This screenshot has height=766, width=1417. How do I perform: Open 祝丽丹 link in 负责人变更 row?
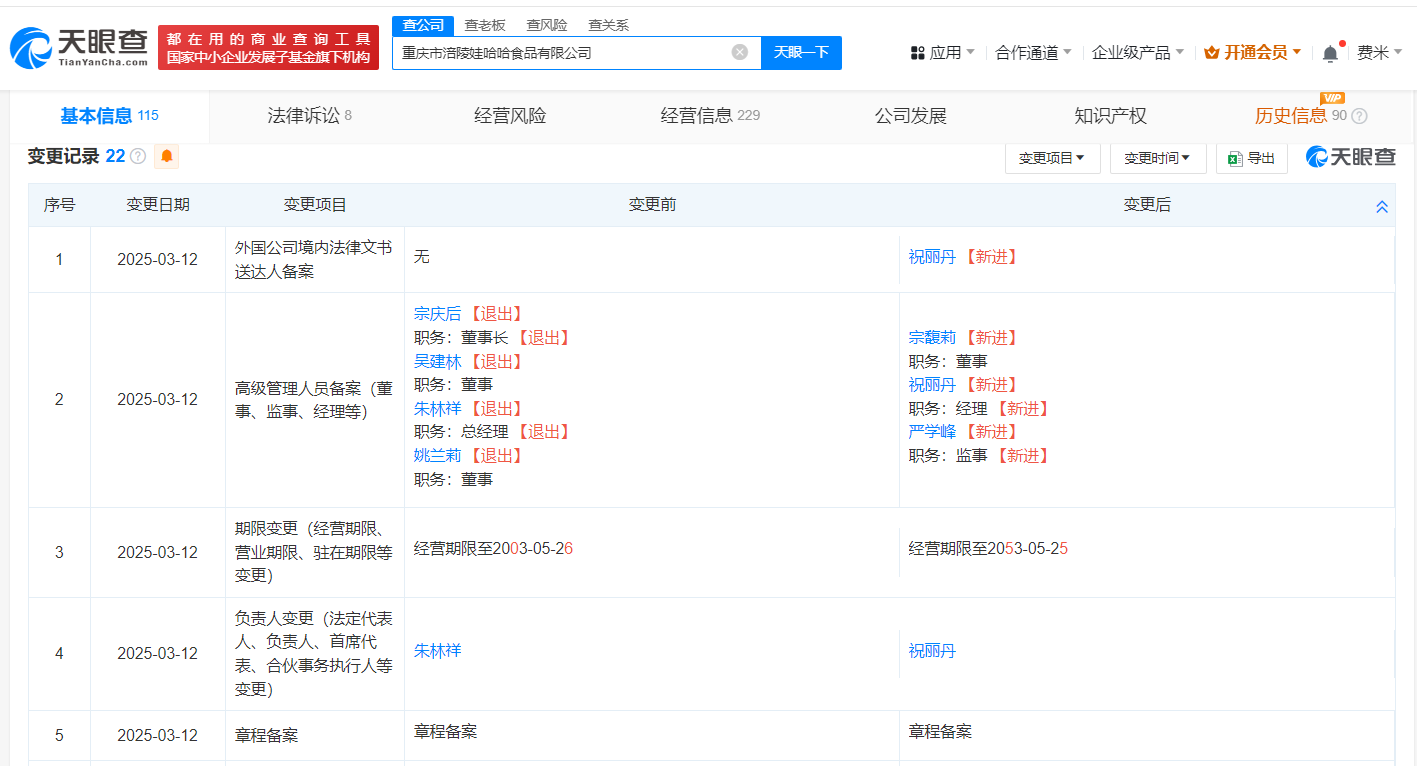932,651
